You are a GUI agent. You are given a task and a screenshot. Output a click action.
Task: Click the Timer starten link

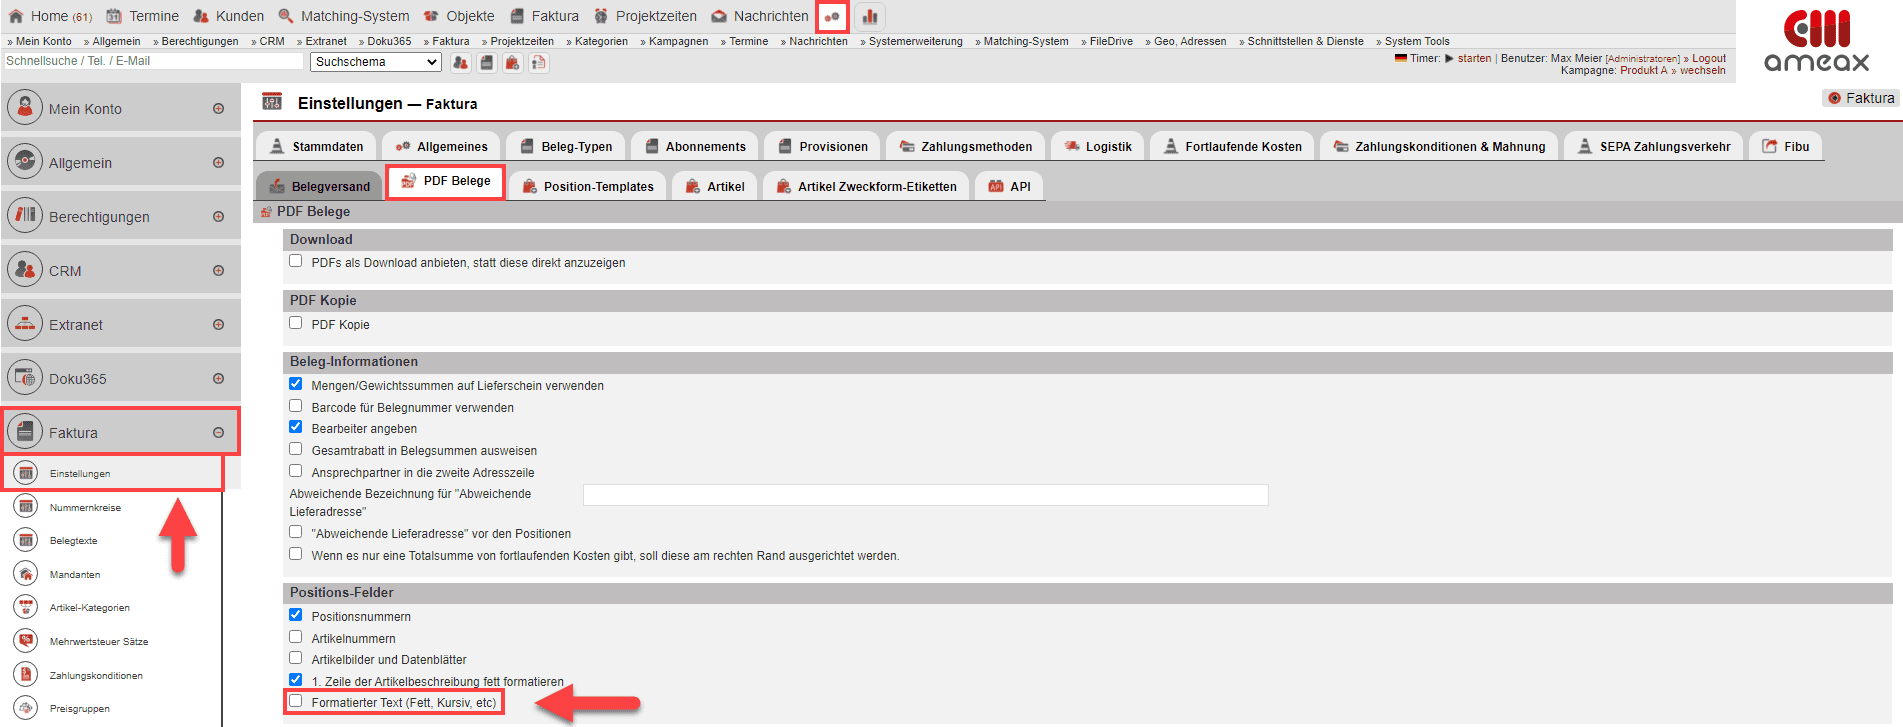coord(1474,58)
